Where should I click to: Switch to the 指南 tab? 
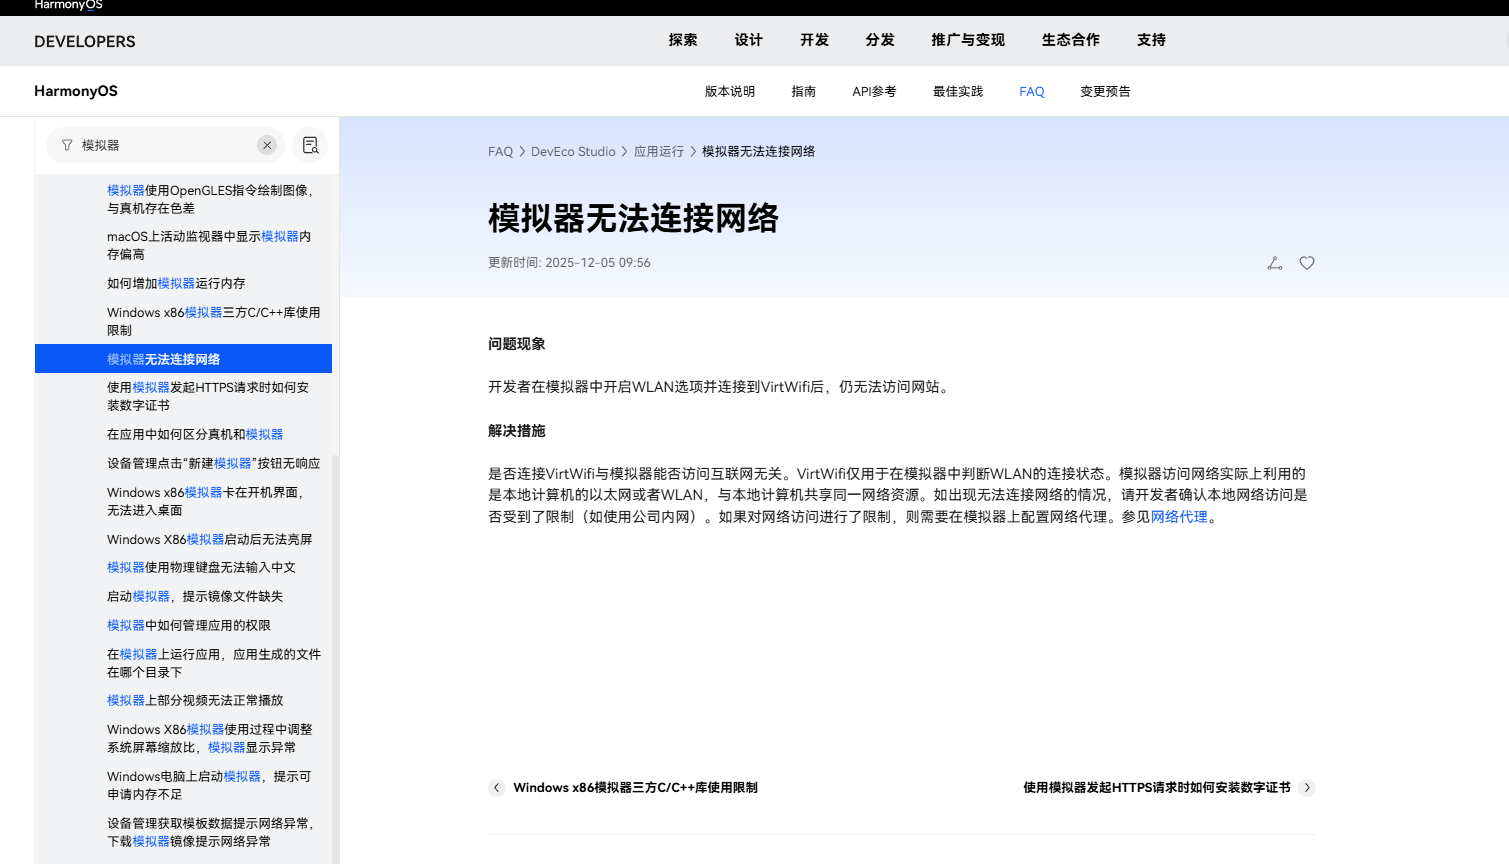[804, 91]
